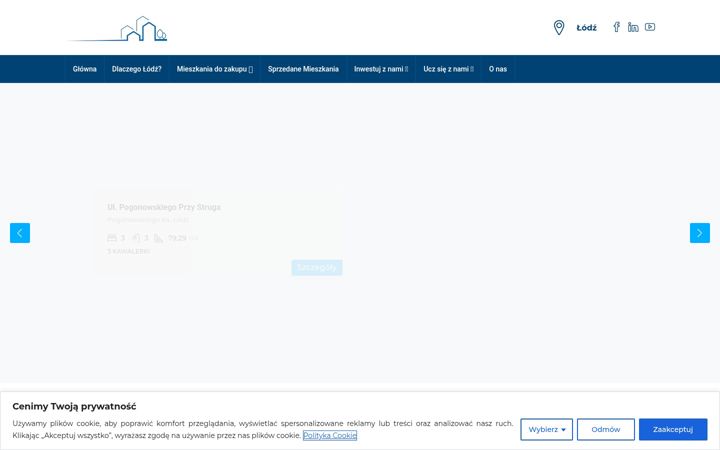
Task: Go to previous slide arrow
Action: click(x=20, y=233)
